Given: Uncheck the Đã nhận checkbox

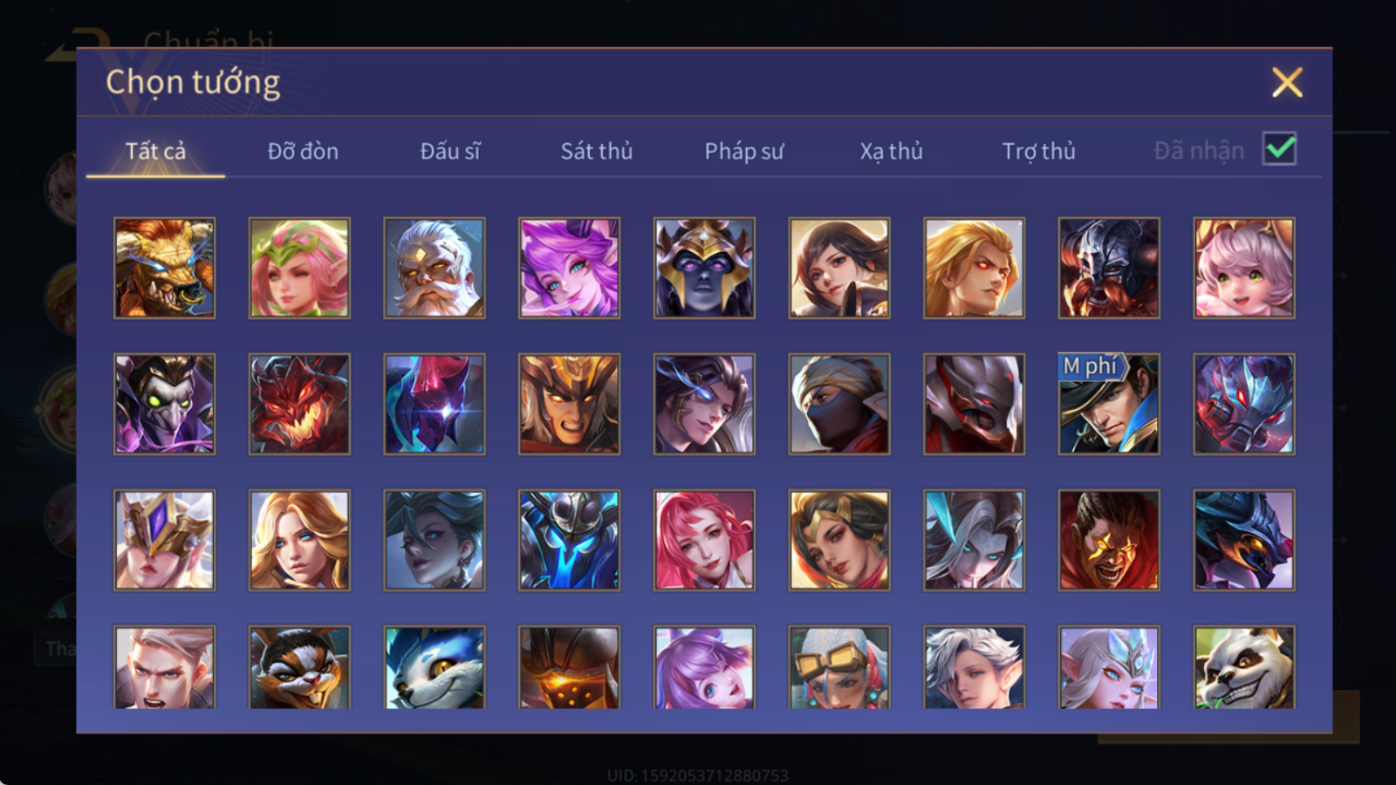Looking at the screenshot, I should click(x=1279, y=149).
